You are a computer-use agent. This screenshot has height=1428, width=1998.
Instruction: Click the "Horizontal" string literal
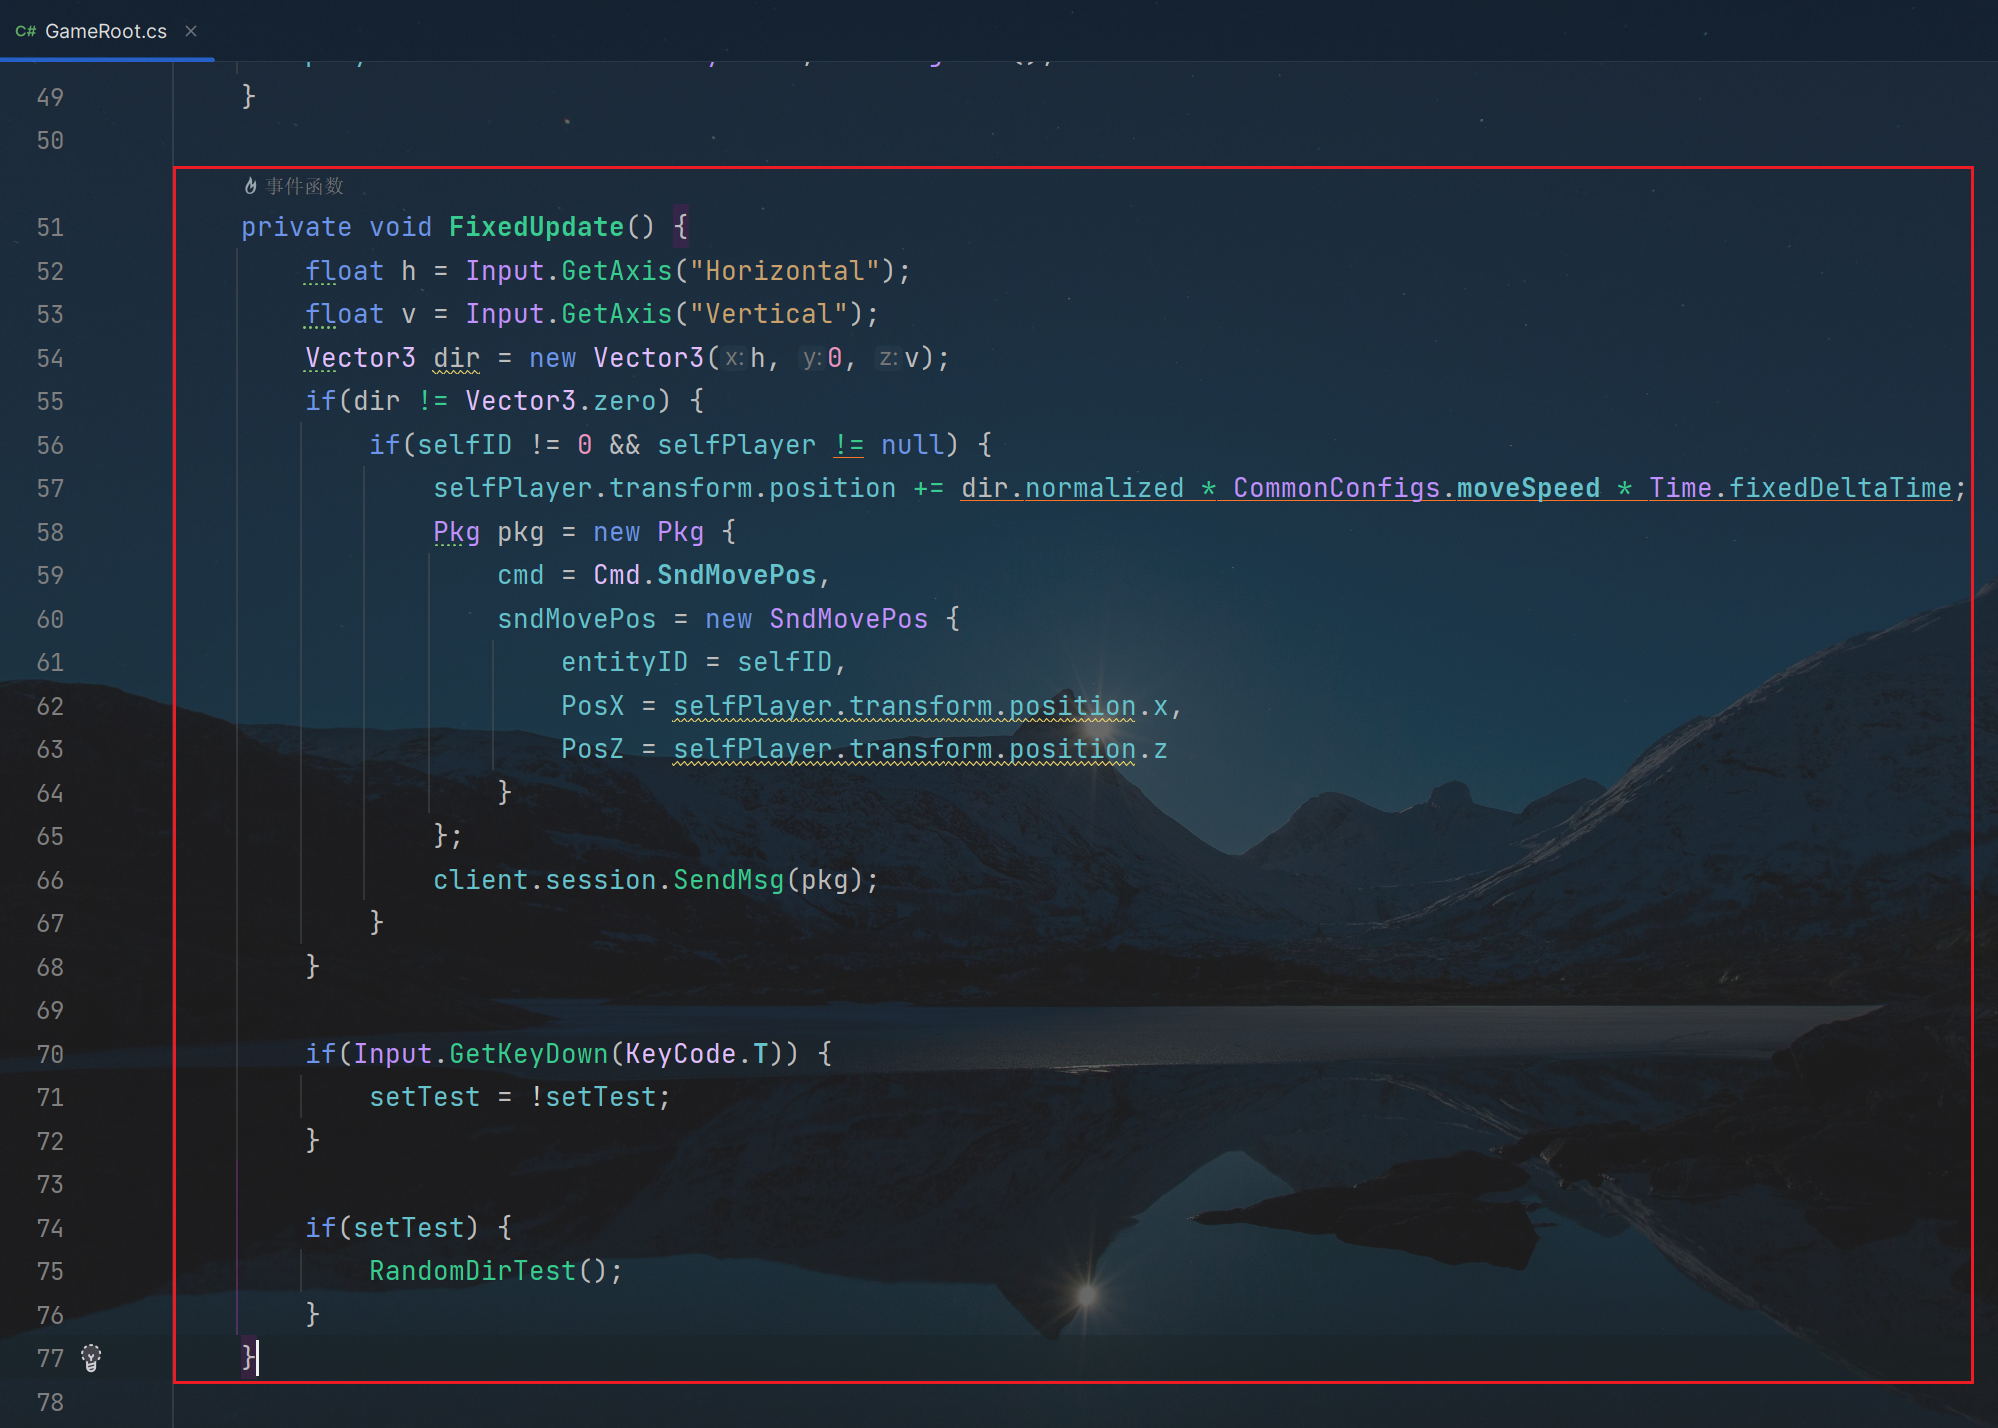(785, 271)
